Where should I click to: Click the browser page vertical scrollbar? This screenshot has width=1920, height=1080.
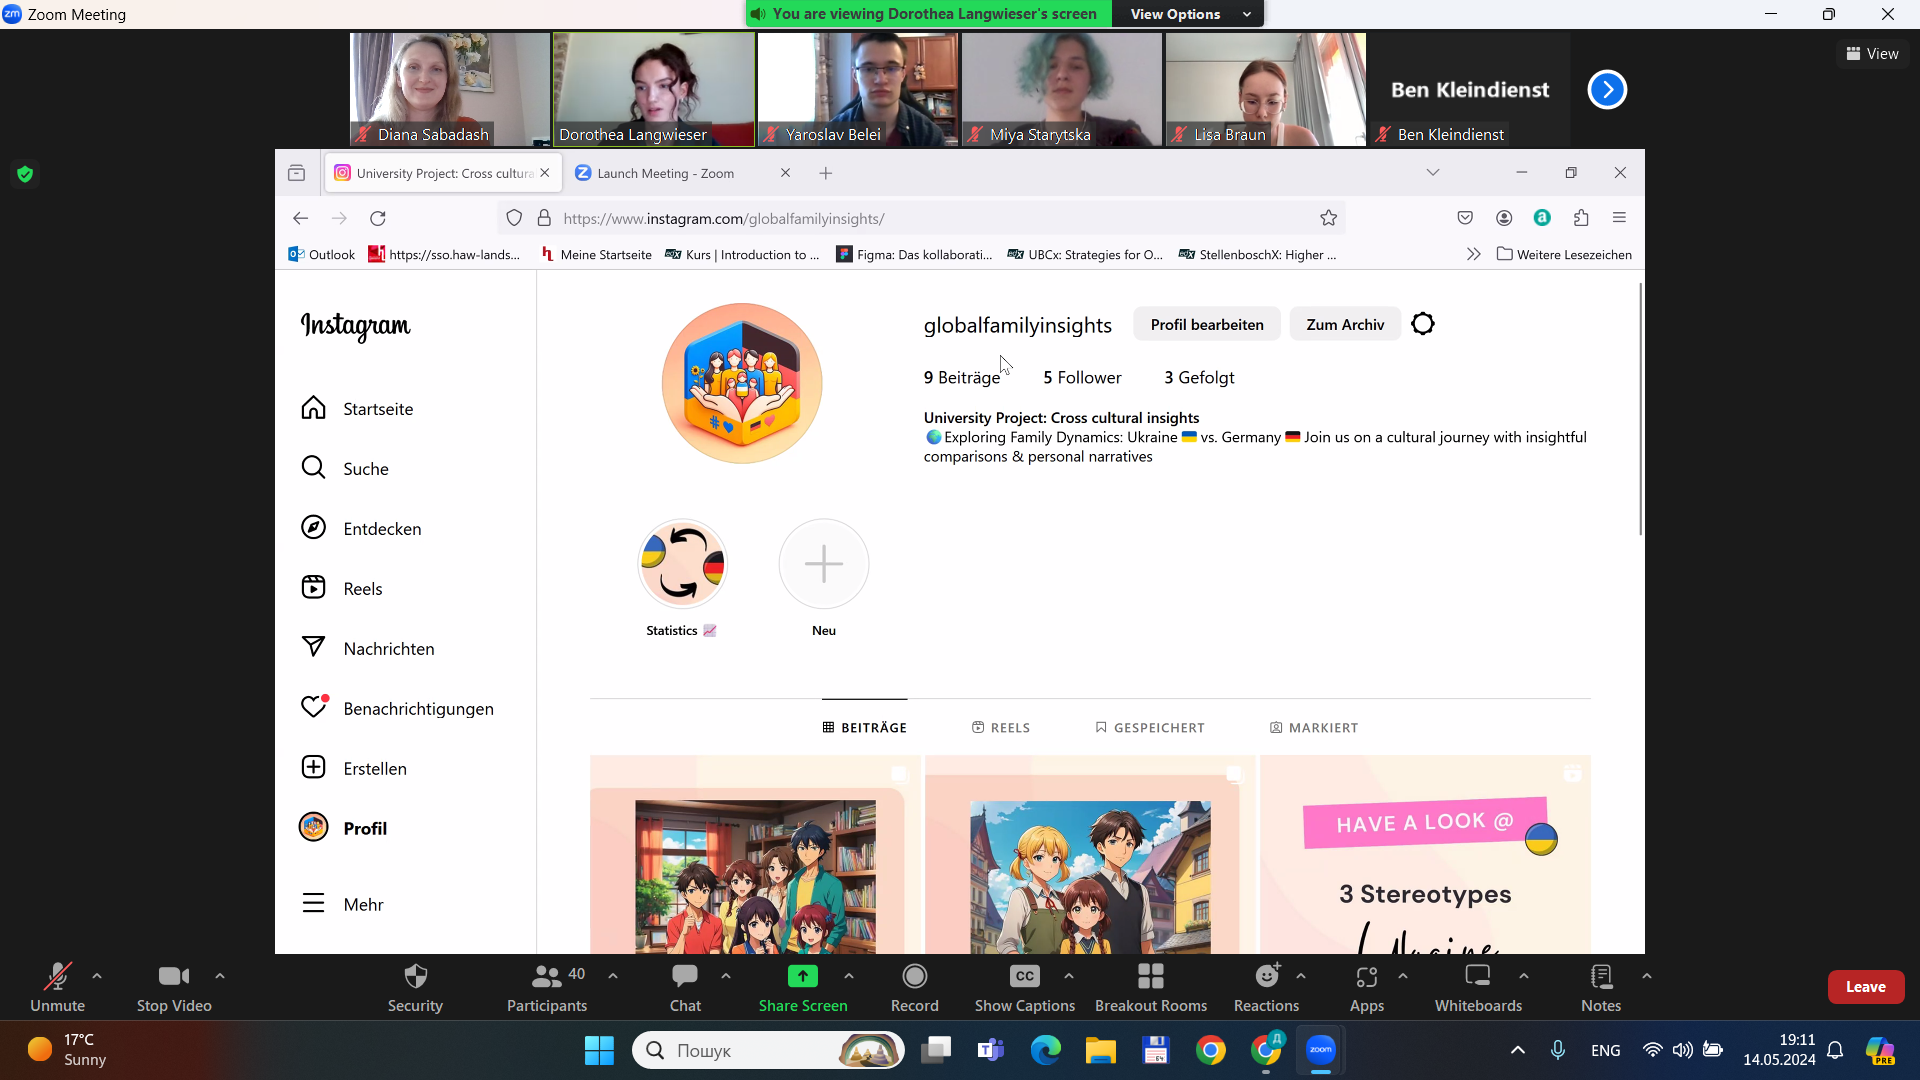click(1640, 410)
